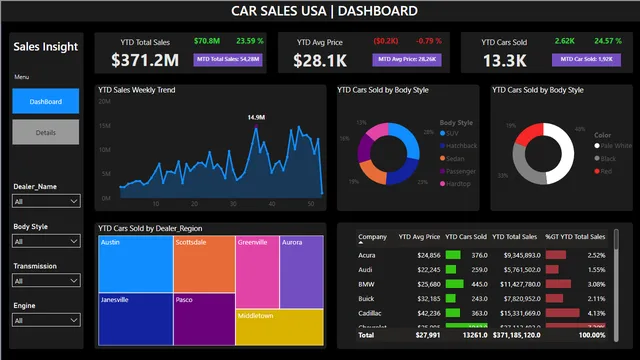Select the Pasco region tile

204,320
